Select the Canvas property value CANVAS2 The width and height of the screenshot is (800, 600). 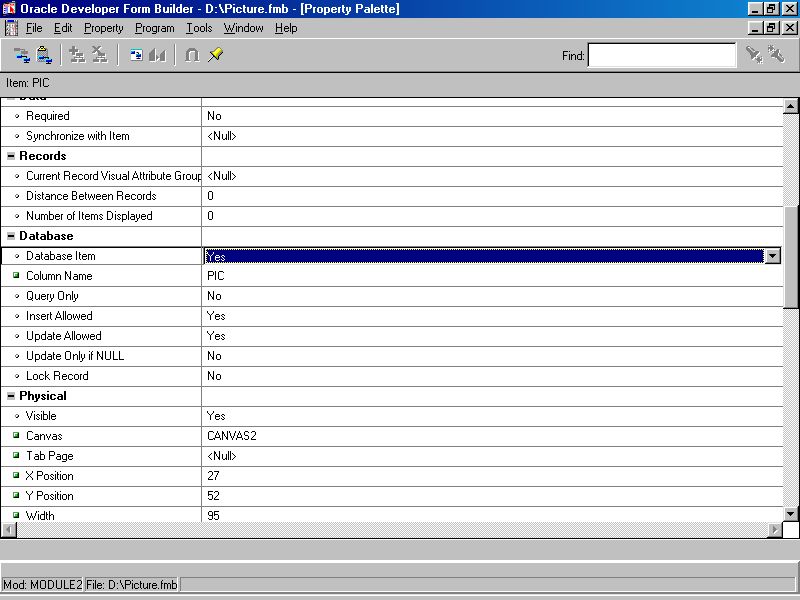tap(232, 436)
